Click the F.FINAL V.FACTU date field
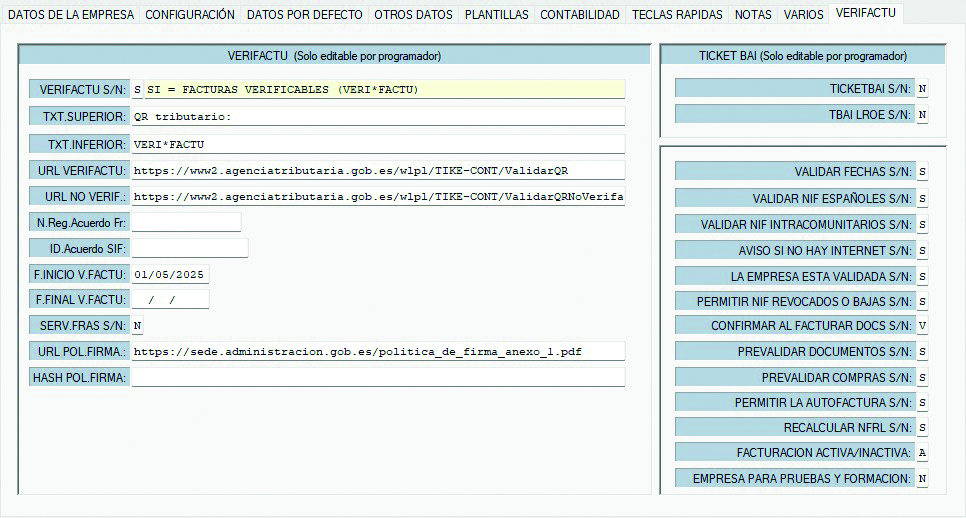 click(169, 300)
